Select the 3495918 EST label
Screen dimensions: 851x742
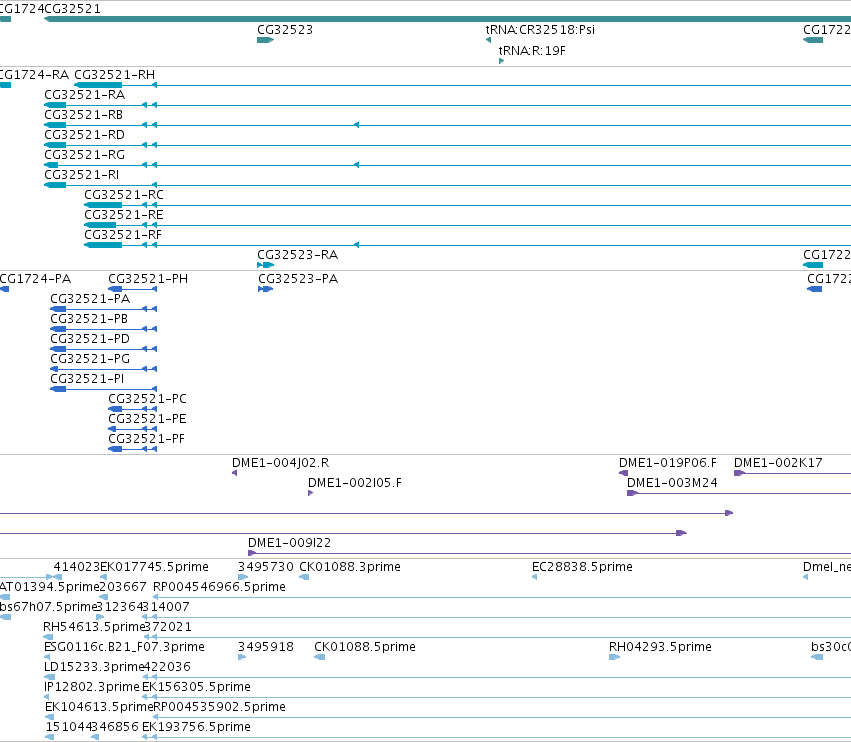click(266, 647)
